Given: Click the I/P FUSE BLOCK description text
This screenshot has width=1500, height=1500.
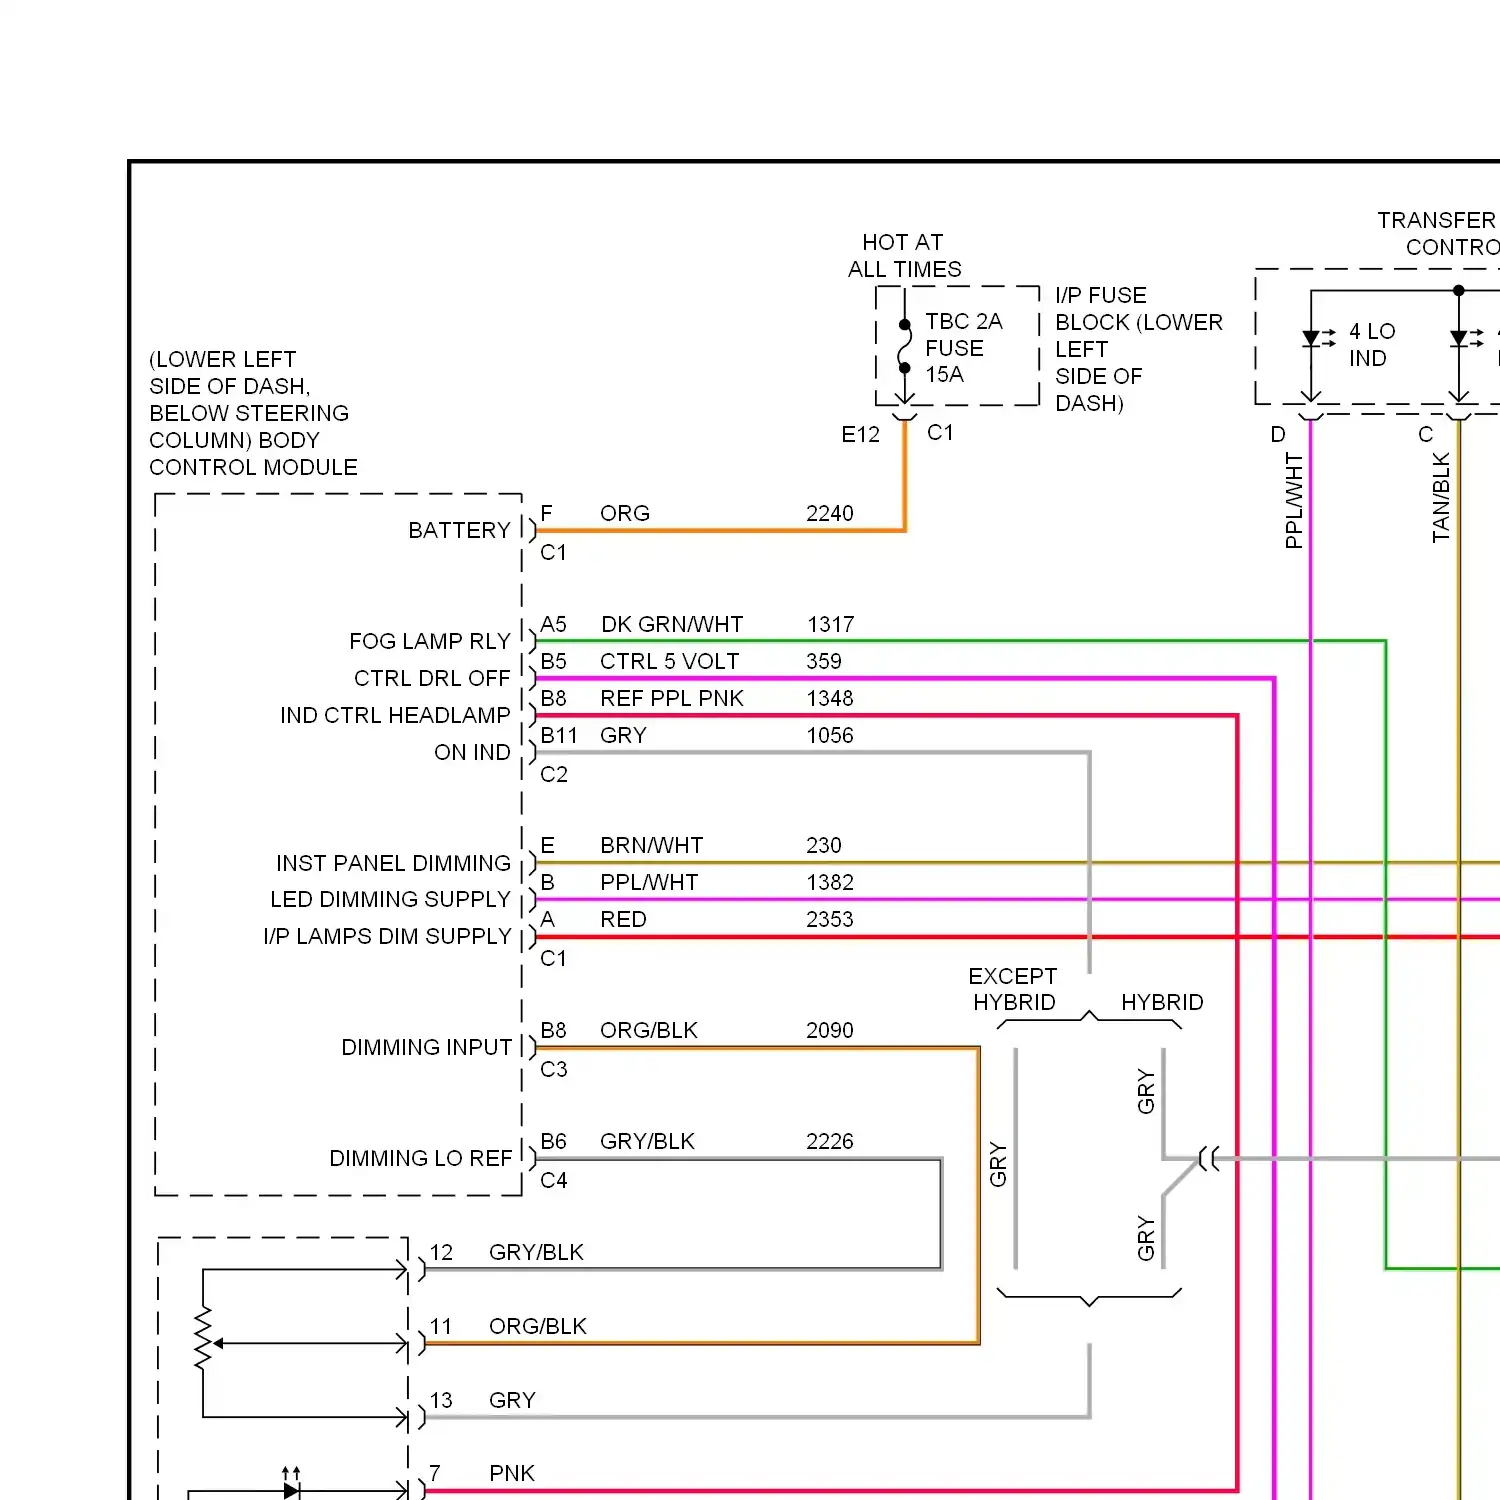Looking at the screenshot, I should click(x=1139, y=349).
